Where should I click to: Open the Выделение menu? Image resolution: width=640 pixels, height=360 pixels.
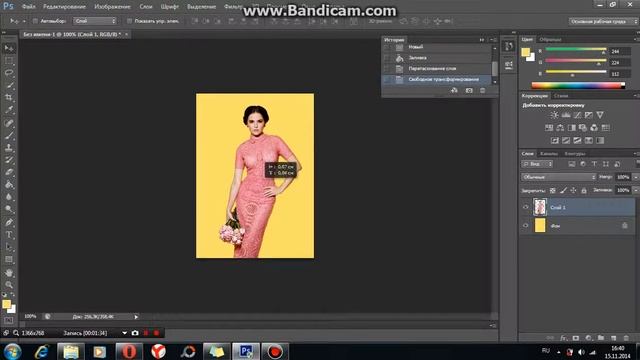(202, 7)
